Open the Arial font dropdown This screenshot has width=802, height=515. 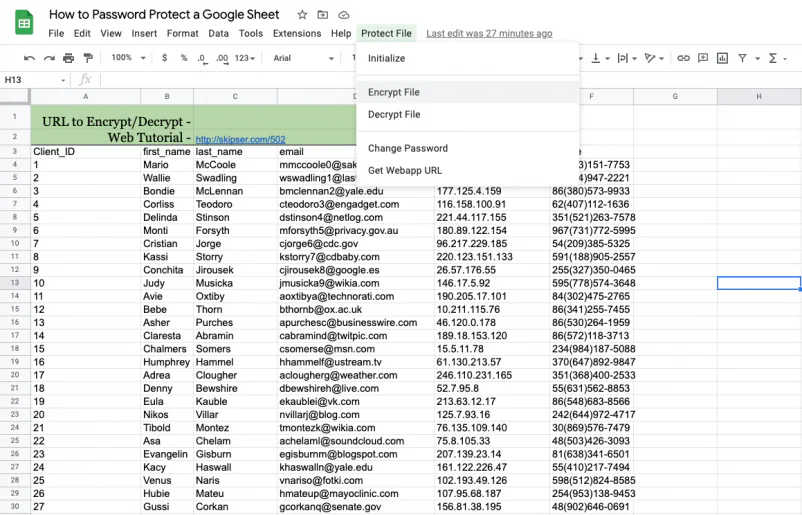coord(303,58)
